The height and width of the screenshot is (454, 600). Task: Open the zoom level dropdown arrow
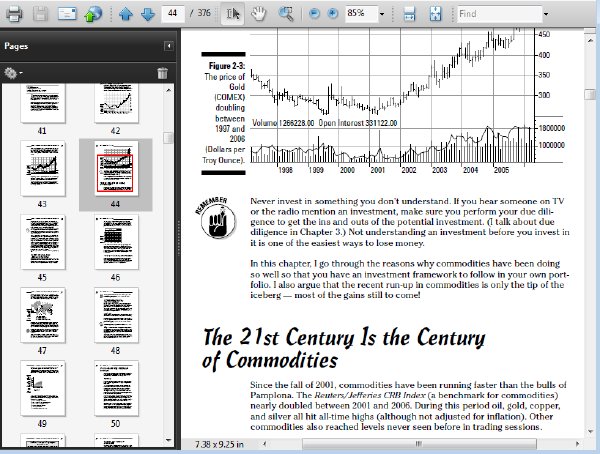pos(382,14)
